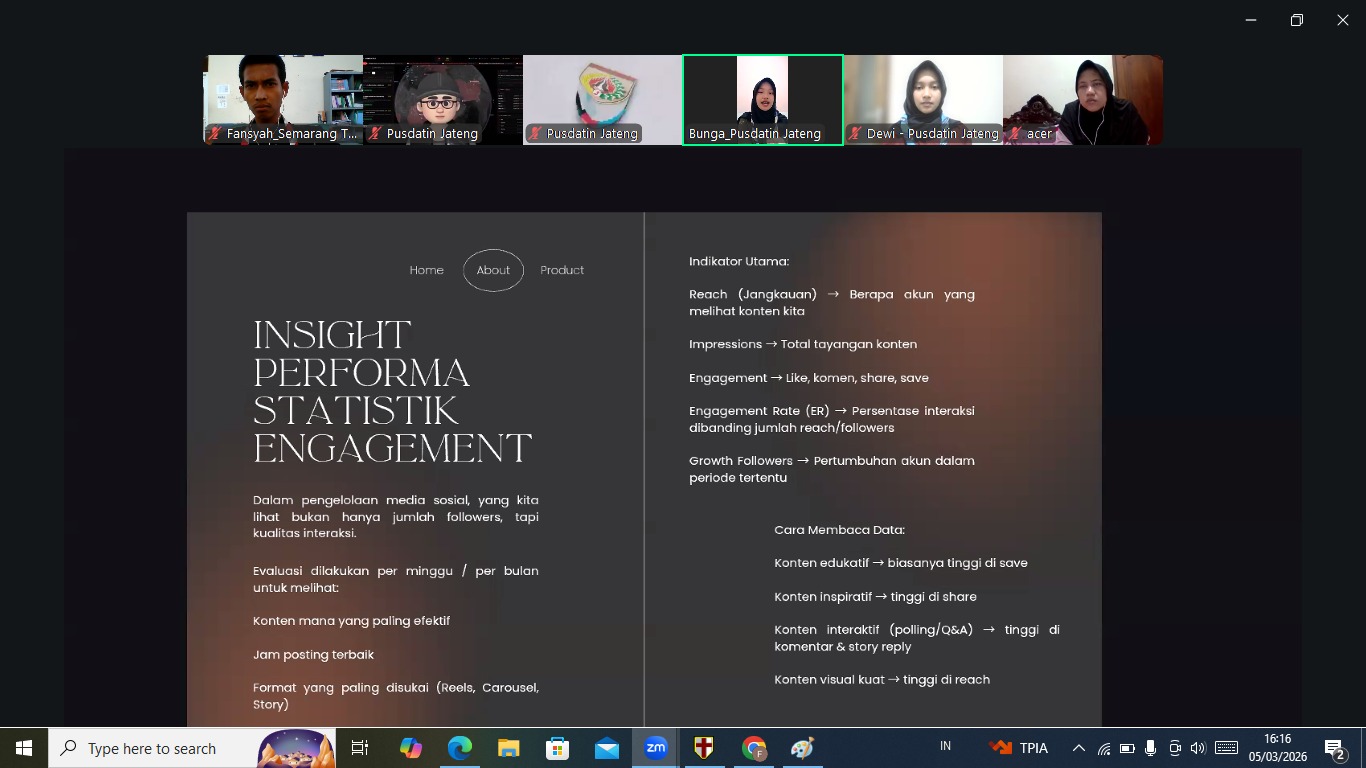
Task: Open the notification center icon
Action: [1333, 748]
